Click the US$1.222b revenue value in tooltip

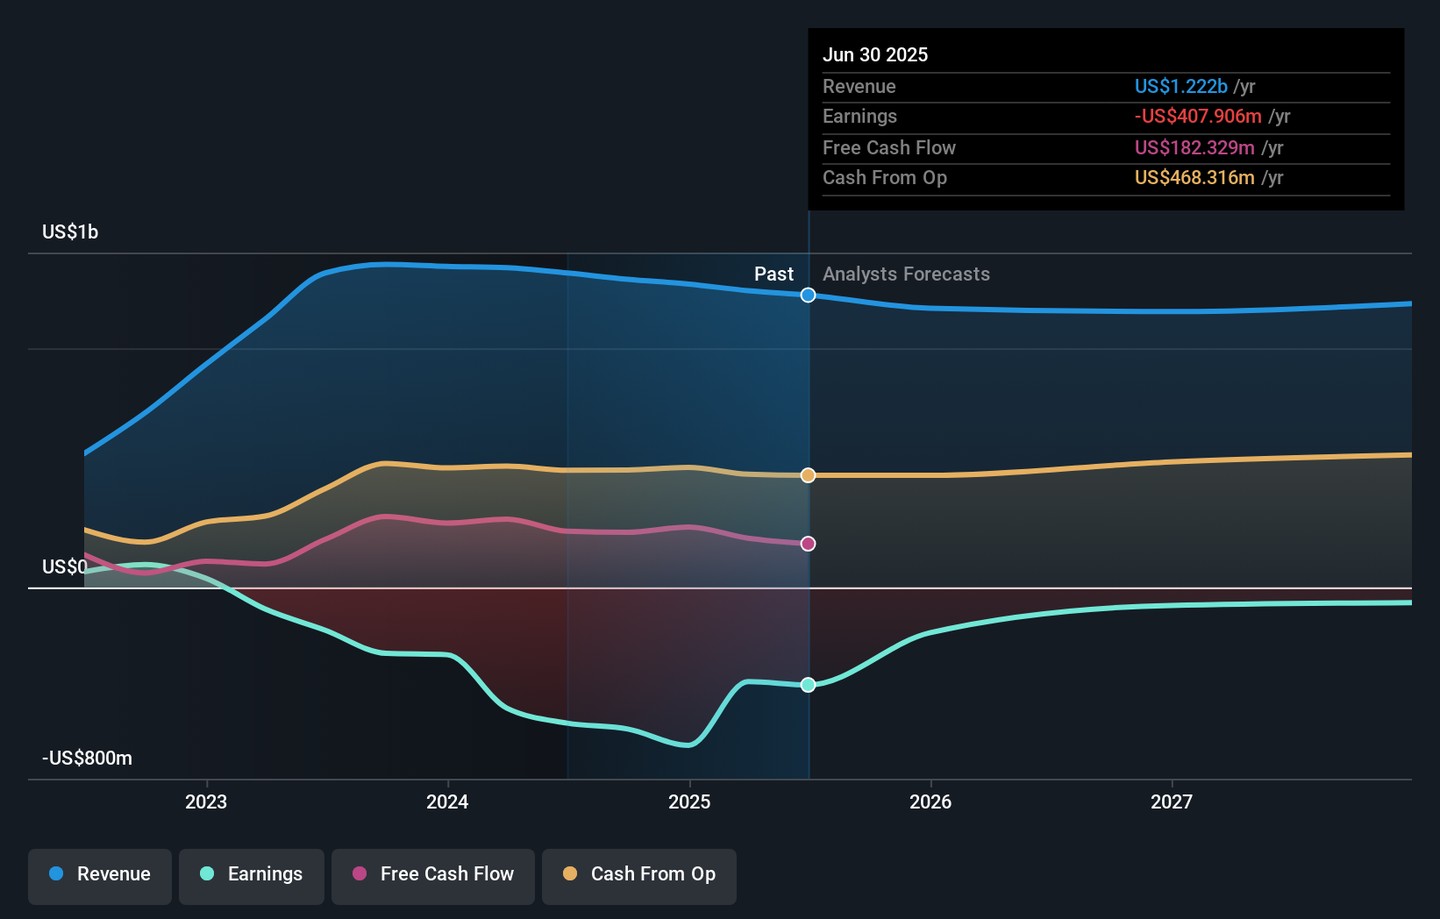pyautogui.click(x=1180, y=87)
